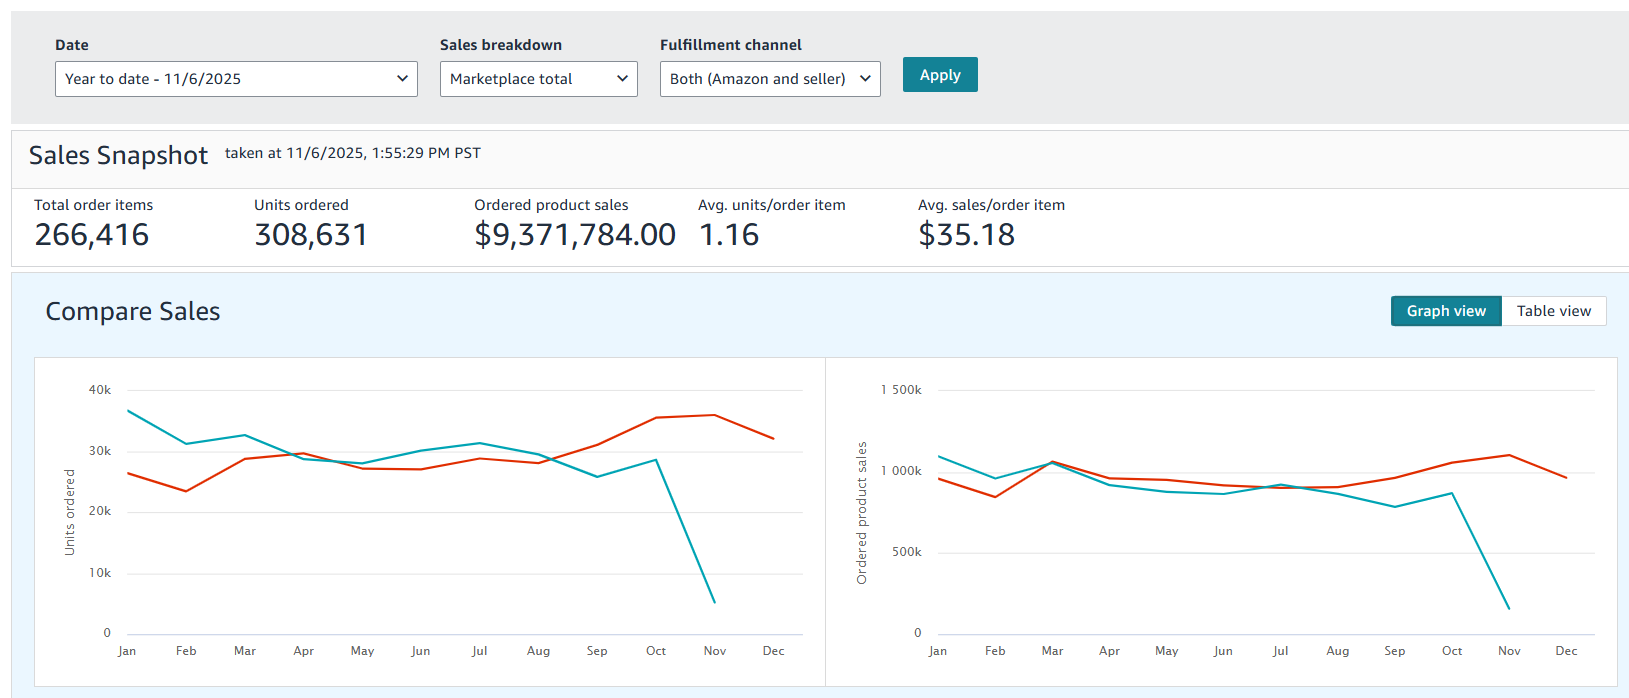Click the Apply button
The height and width of the screenshot is (698, 1629).
pyautogui.click(x=939, y=75)
